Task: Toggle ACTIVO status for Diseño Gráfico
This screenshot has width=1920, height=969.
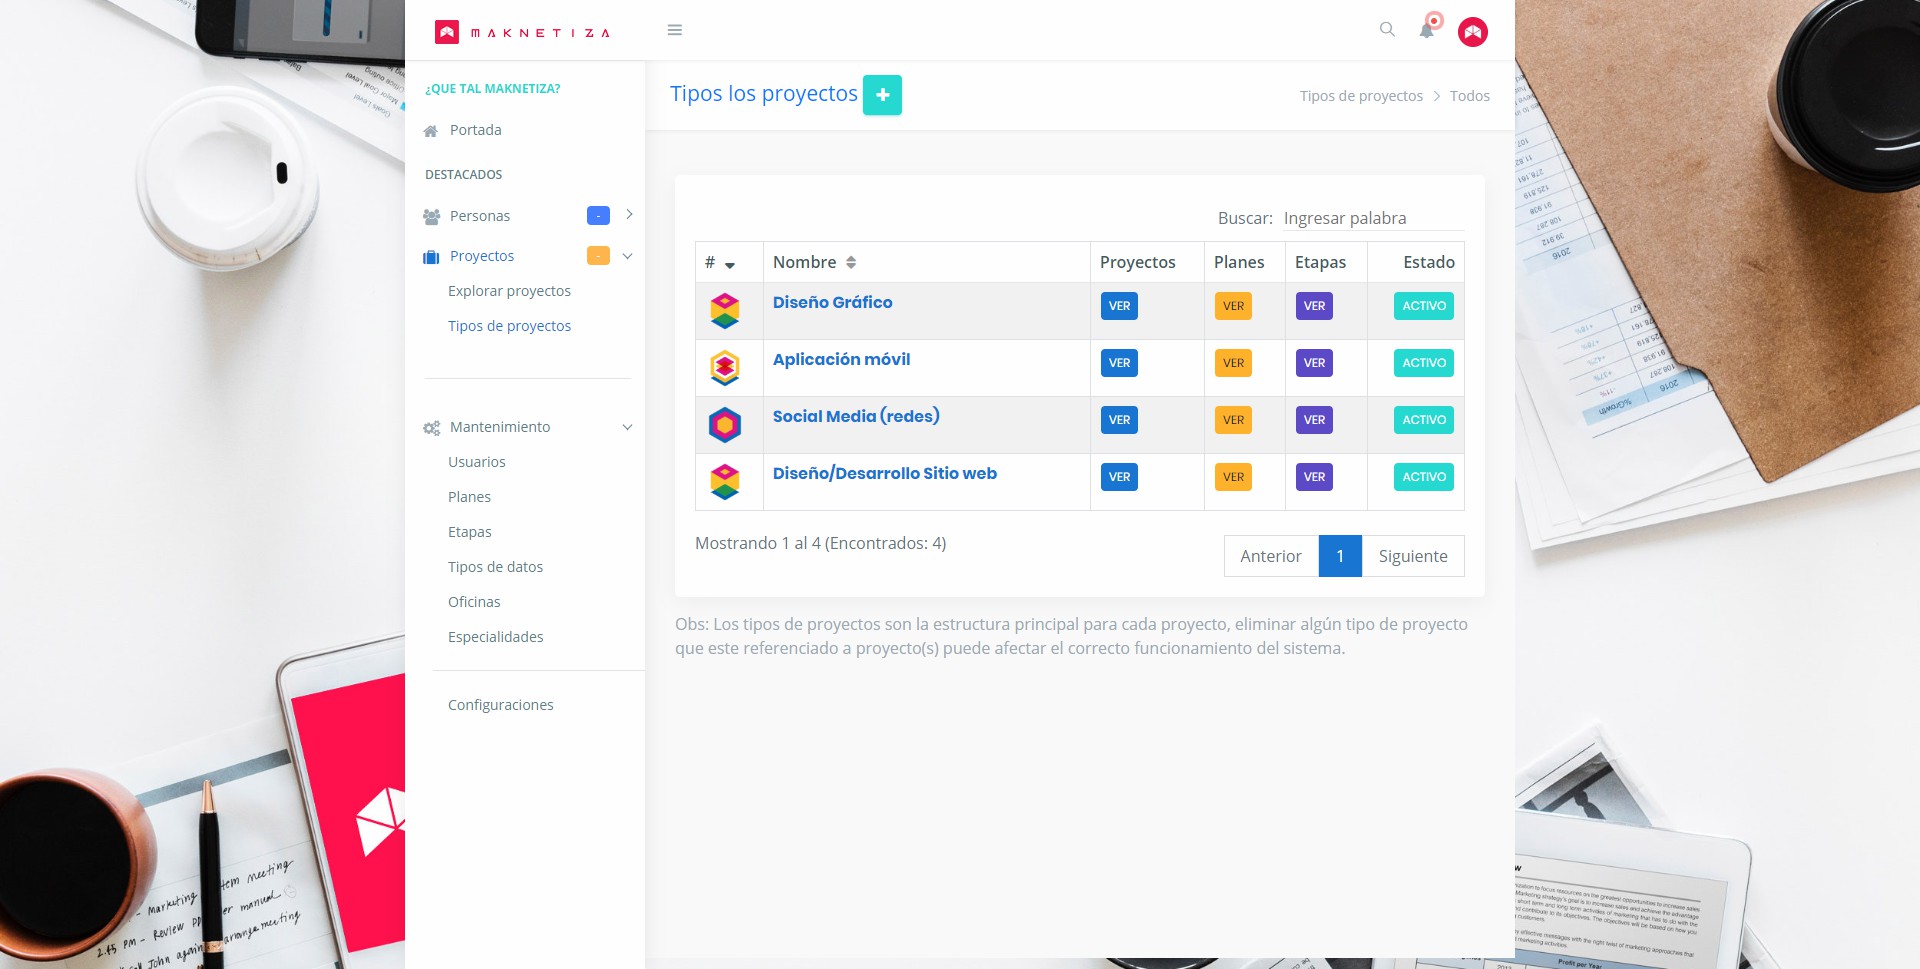Action: [x=1424, y=306]
